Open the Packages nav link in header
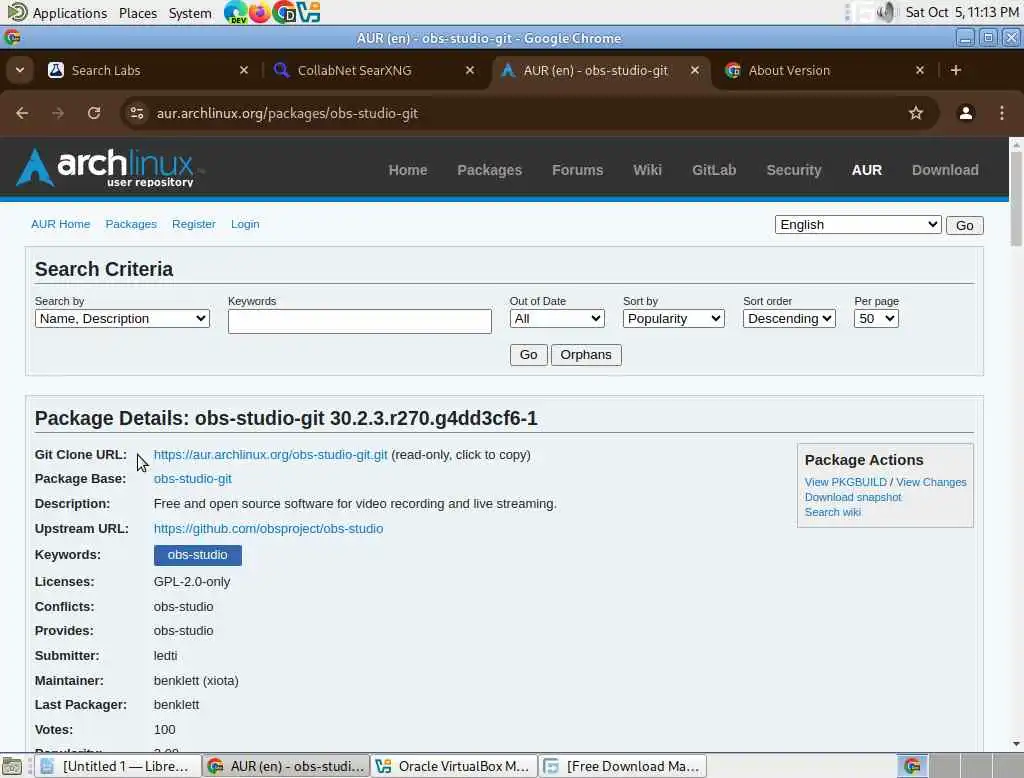This screenshot has height=778, width=1024. (x=489, y=170)
